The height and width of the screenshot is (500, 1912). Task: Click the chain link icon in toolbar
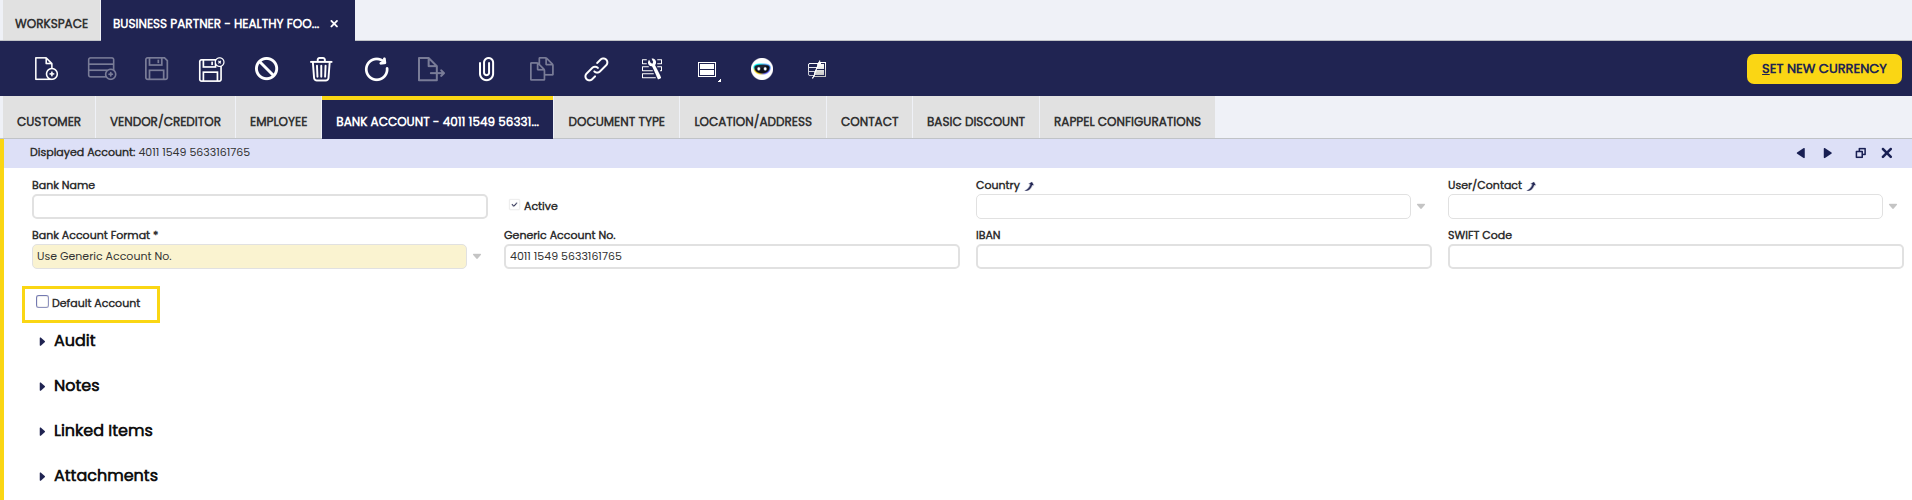pyautogui.click(x=596, y=69)
